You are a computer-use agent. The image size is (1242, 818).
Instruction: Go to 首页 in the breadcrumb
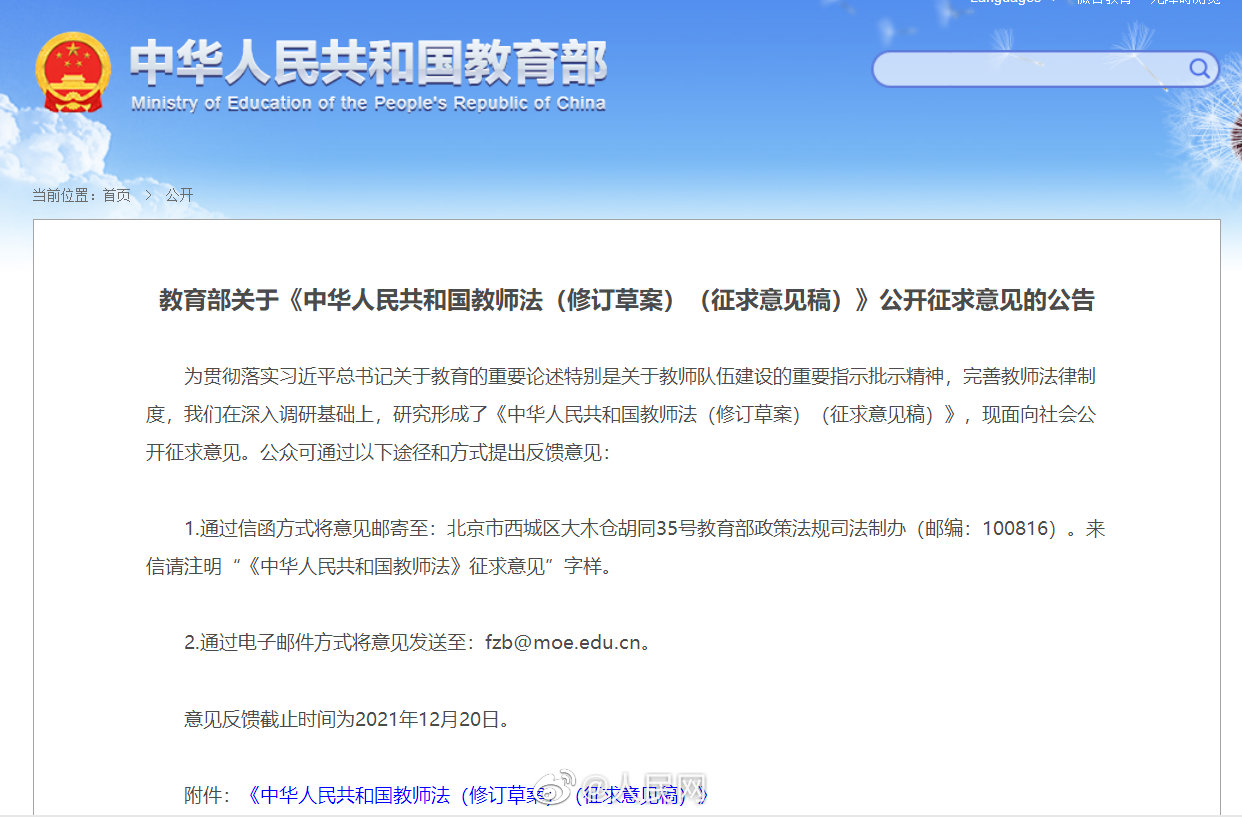tap(117, 195)
